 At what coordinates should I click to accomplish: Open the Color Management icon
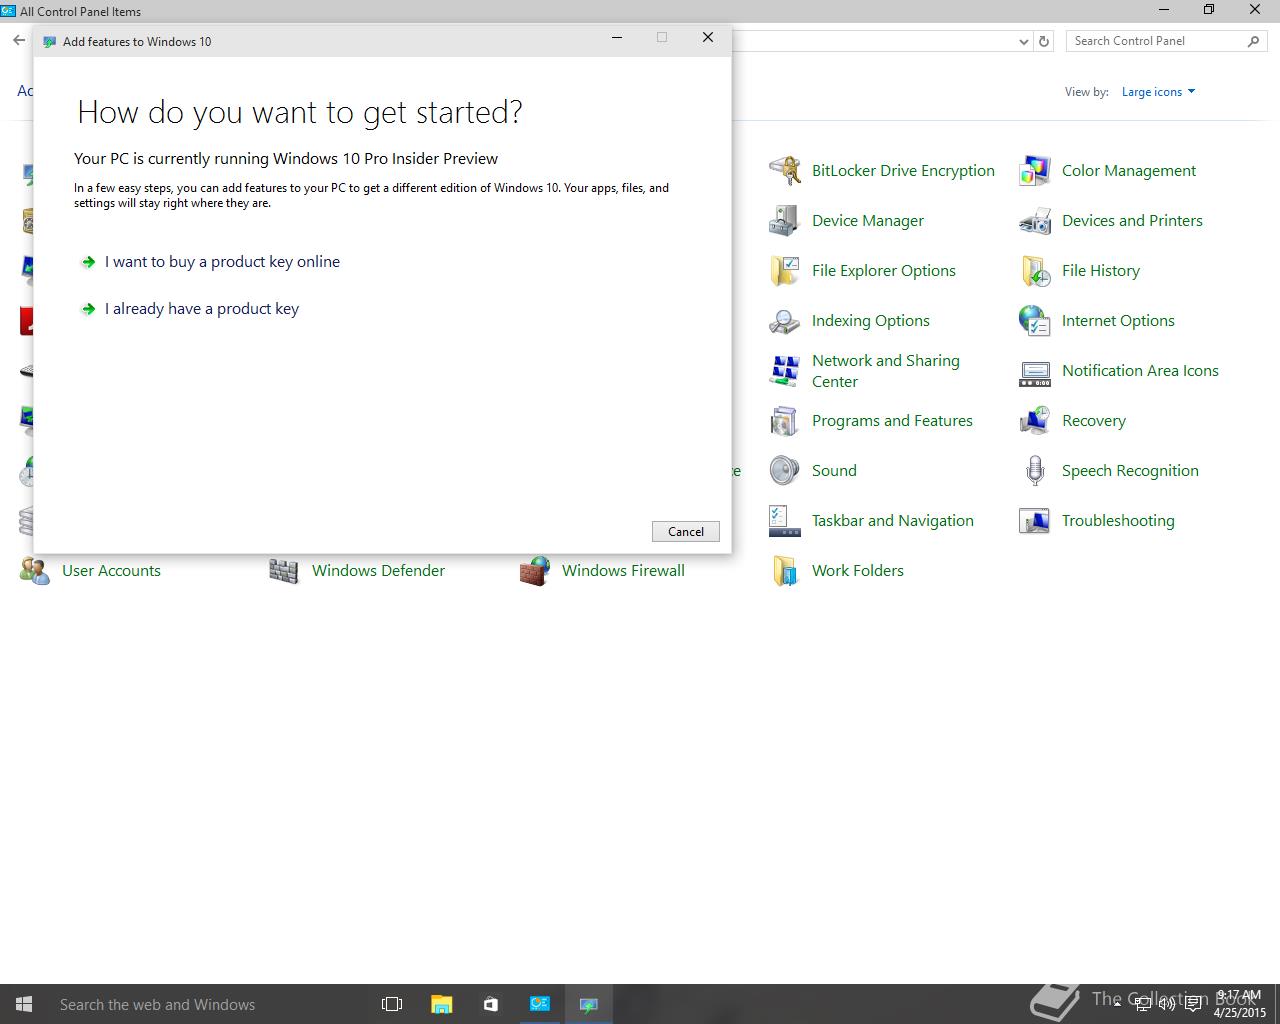click(x=1035, y=171)
